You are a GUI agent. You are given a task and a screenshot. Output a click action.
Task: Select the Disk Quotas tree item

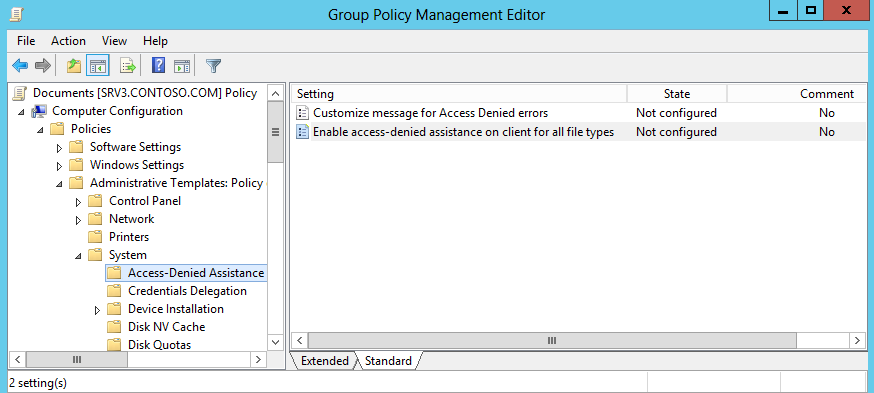(159, 345)
